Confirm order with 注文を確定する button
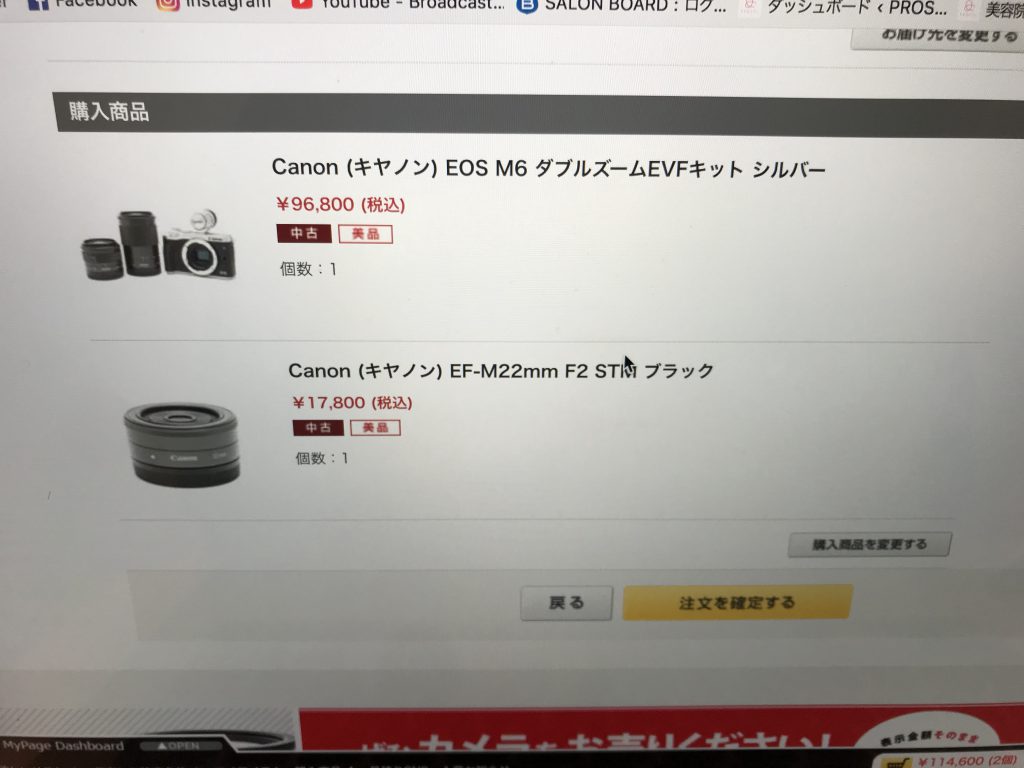This screenshot has height=768, width=1024. (x=737, y=602)
